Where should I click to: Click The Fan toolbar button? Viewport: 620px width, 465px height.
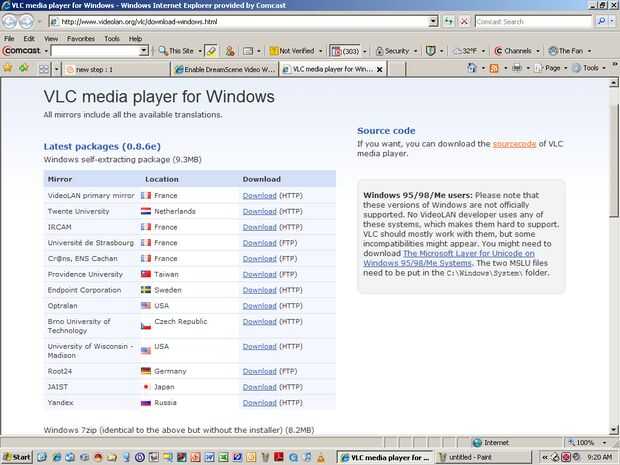[566, 51]
